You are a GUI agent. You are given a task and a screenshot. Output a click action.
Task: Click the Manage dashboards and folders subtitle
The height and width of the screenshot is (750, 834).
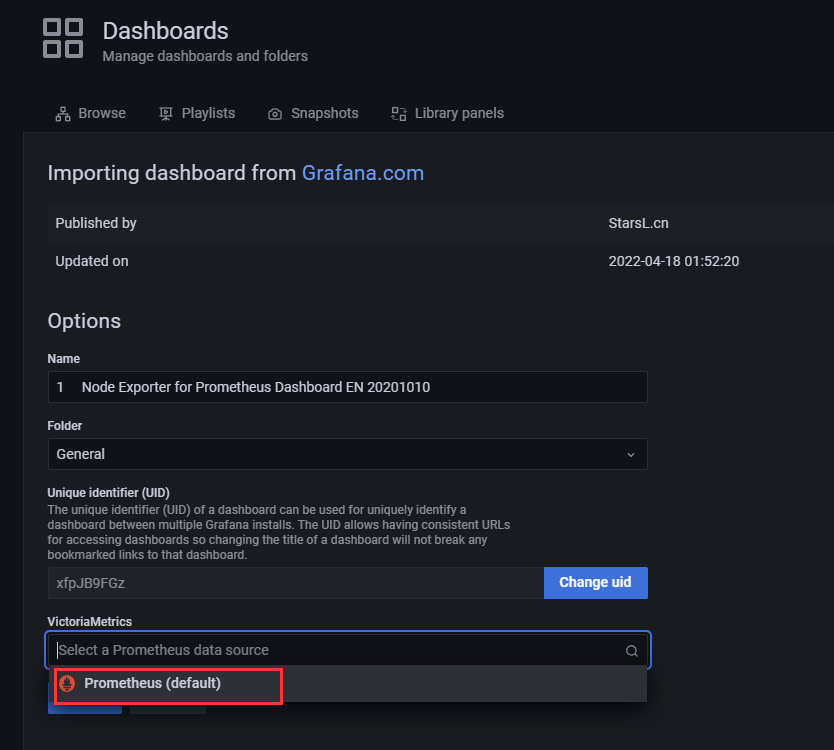pyautogui.click(x=205, y=56)
